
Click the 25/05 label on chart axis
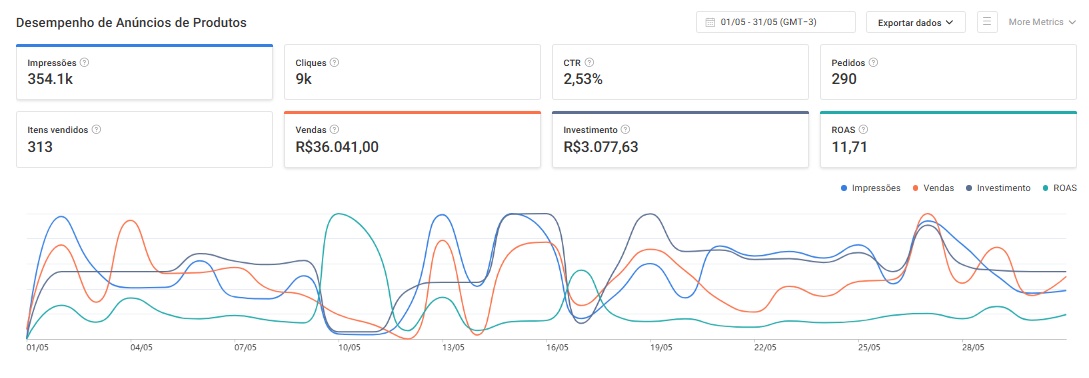(869, 346)
